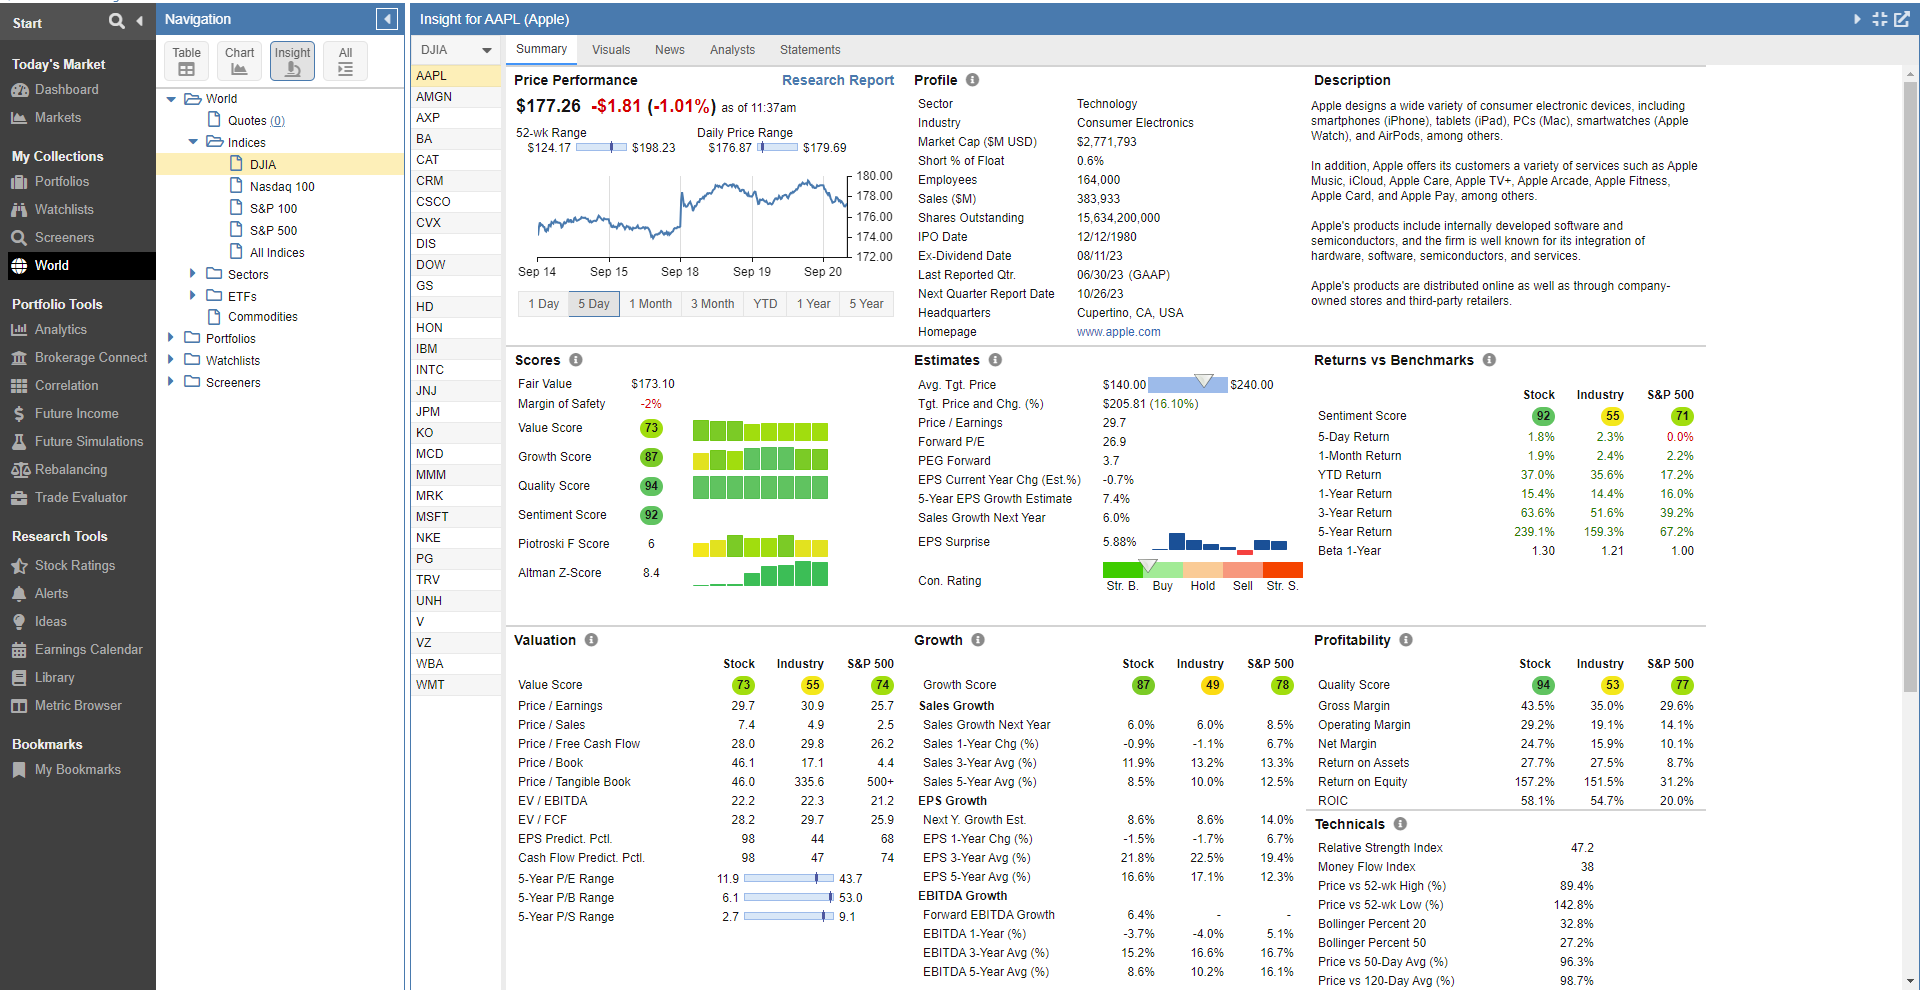Click the arrow at the Insight header's right end
The image size is (1920, 990).
click(x=1857, y=19)
